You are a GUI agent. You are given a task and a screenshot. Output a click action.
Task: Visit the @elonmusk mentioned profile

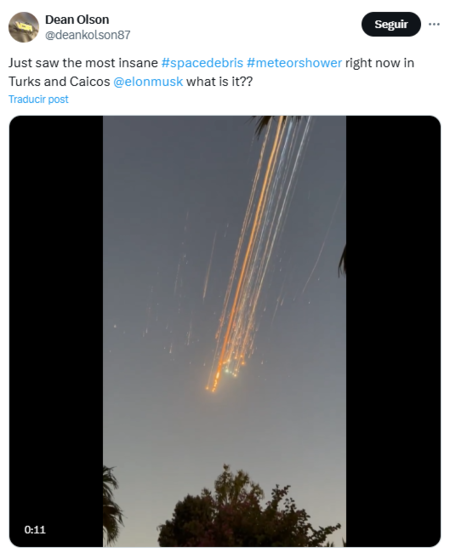148,81
